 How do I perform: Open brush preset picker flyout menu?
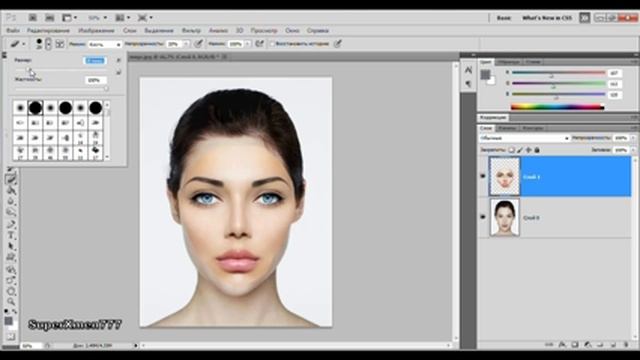point(118,60)
